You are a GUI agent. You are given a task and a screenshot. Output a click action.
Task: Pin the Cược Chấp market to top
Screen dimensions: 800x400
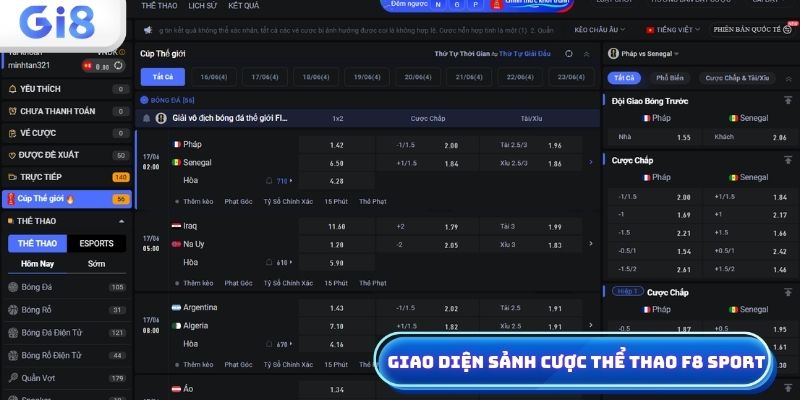pyautogui.click(x=788, y=160)
